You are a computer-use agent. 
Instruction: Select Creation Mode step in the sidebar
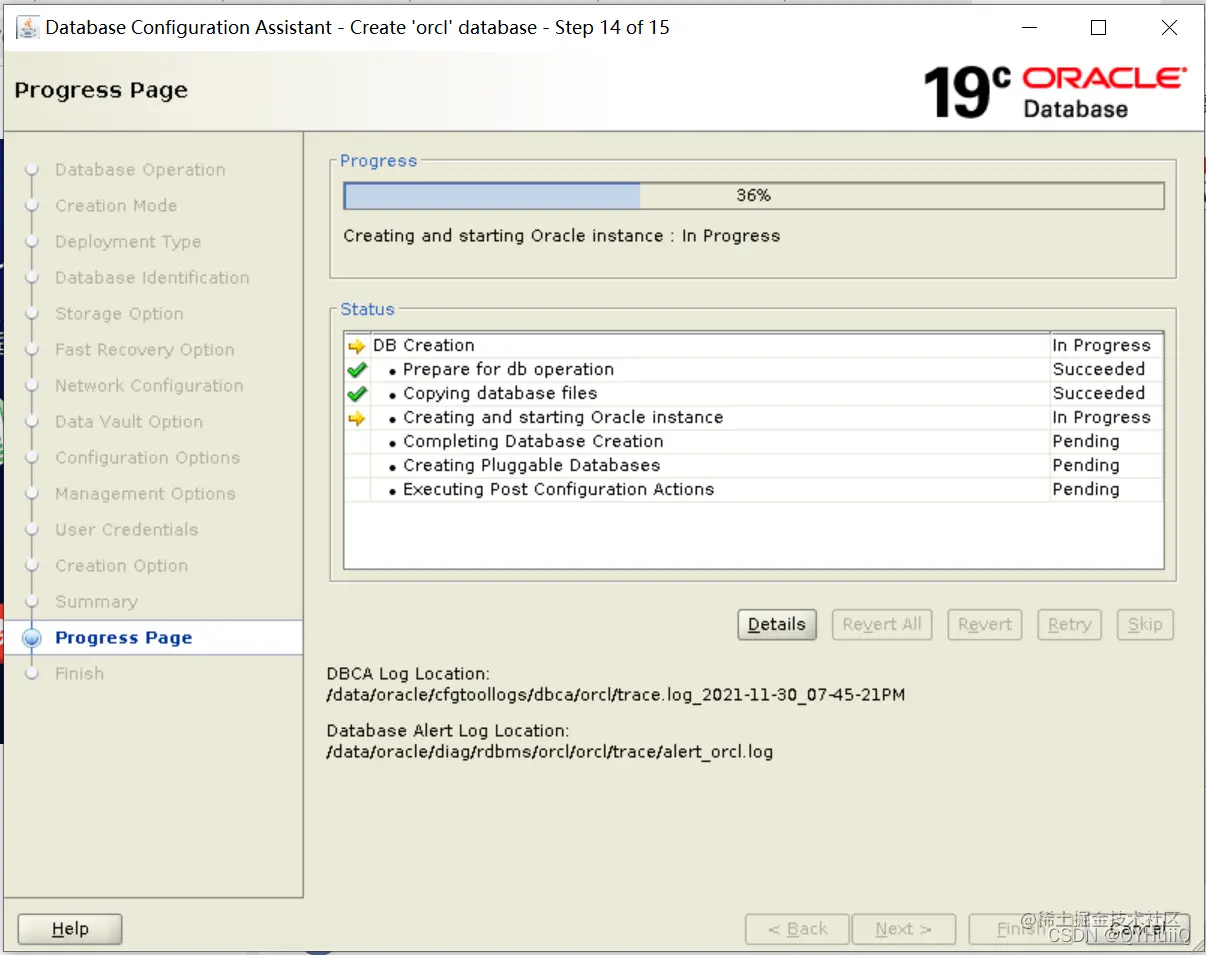coord(116,206)
